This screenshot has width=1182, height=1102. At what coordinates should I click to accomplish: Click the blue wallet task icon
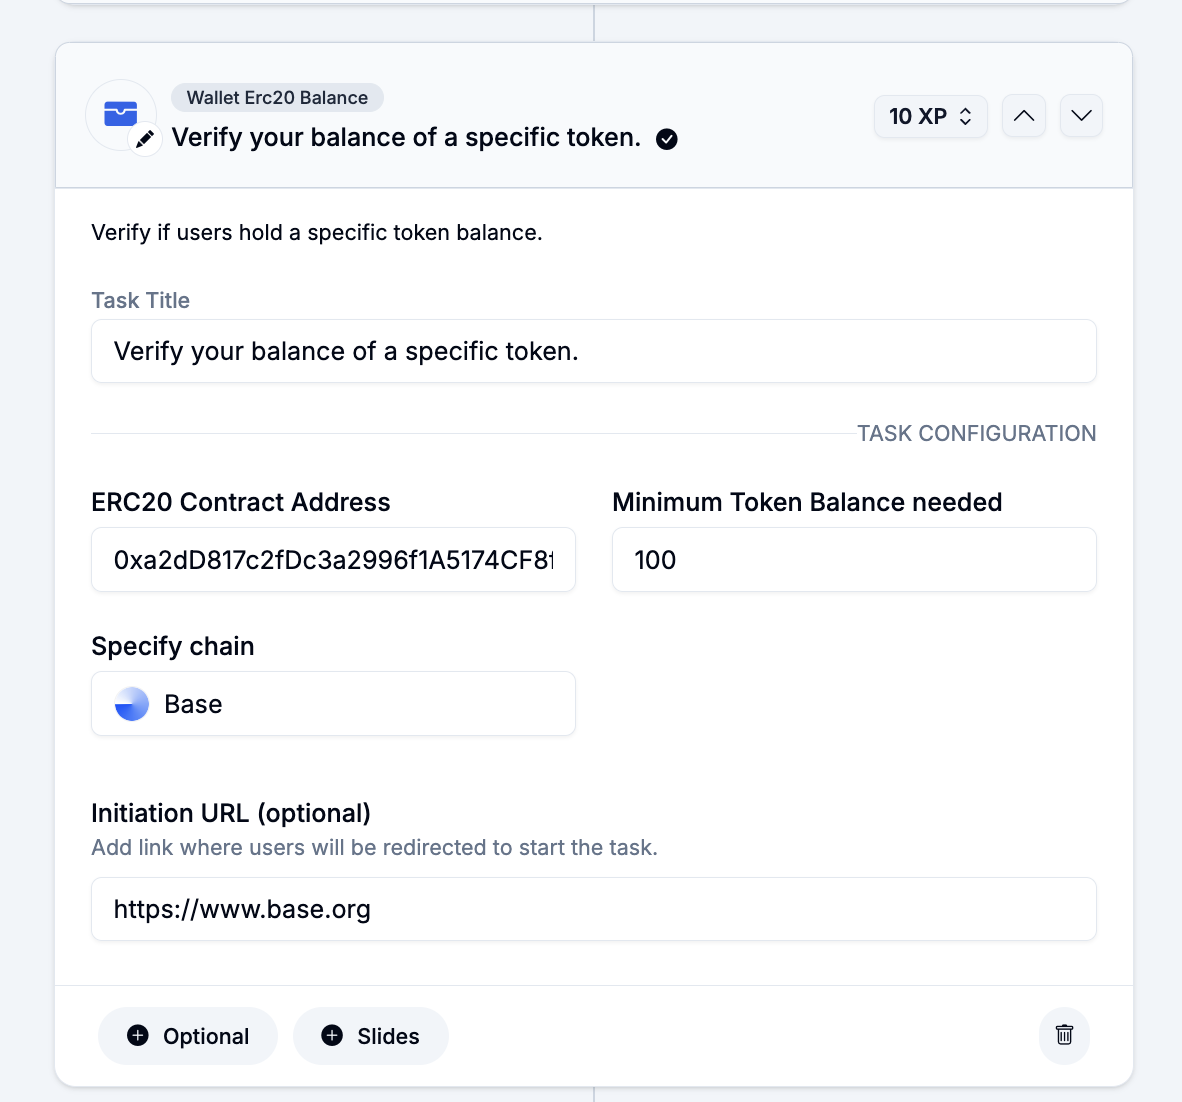[120, 114]
